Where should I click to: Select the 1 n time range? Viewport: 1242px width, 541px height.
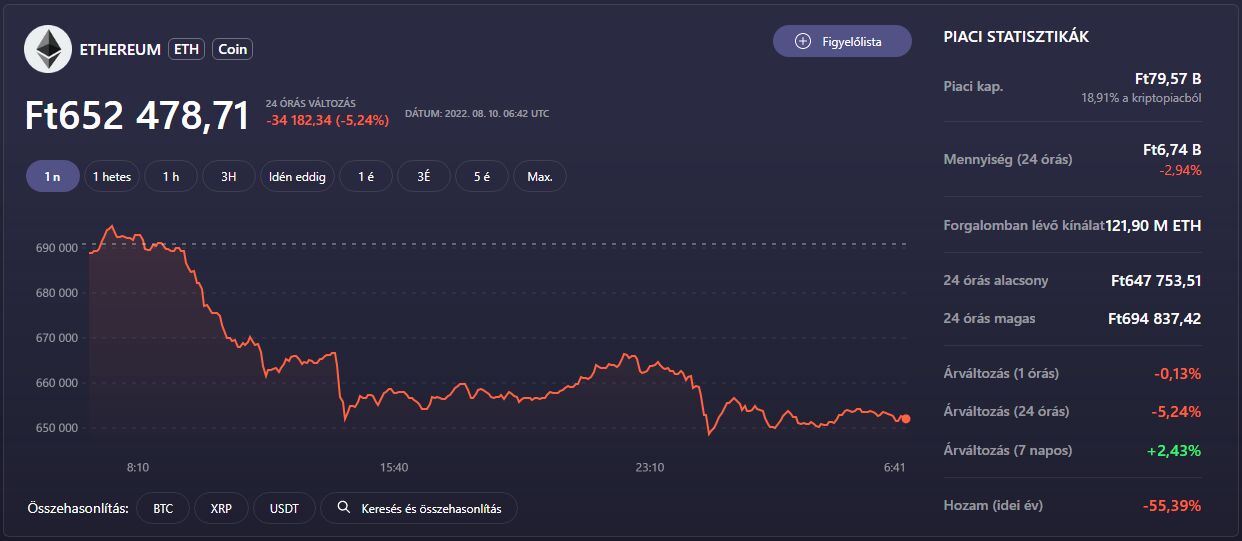click(53, 177)
